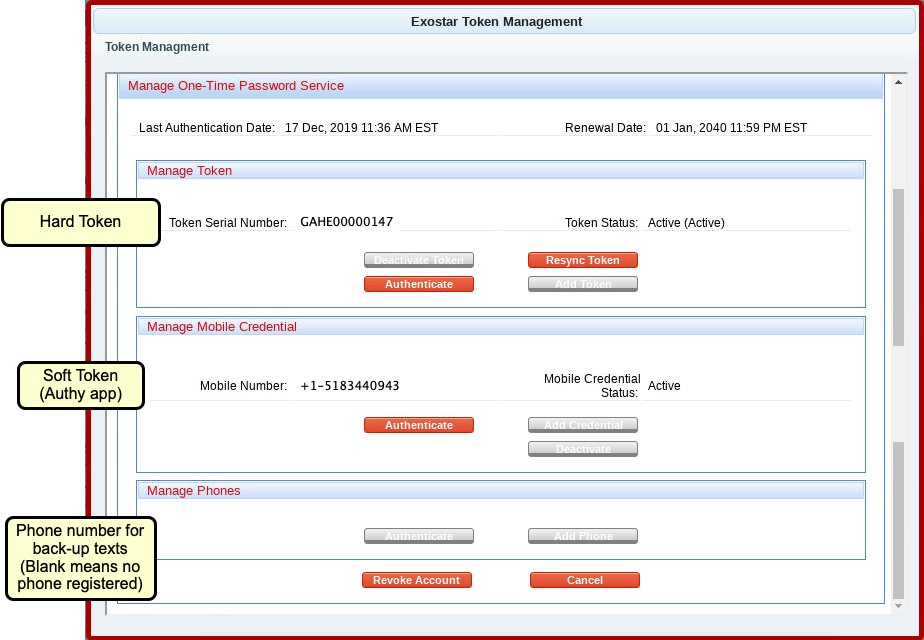Click the Manage Mobile Credential section header

(x=501, y=327)
